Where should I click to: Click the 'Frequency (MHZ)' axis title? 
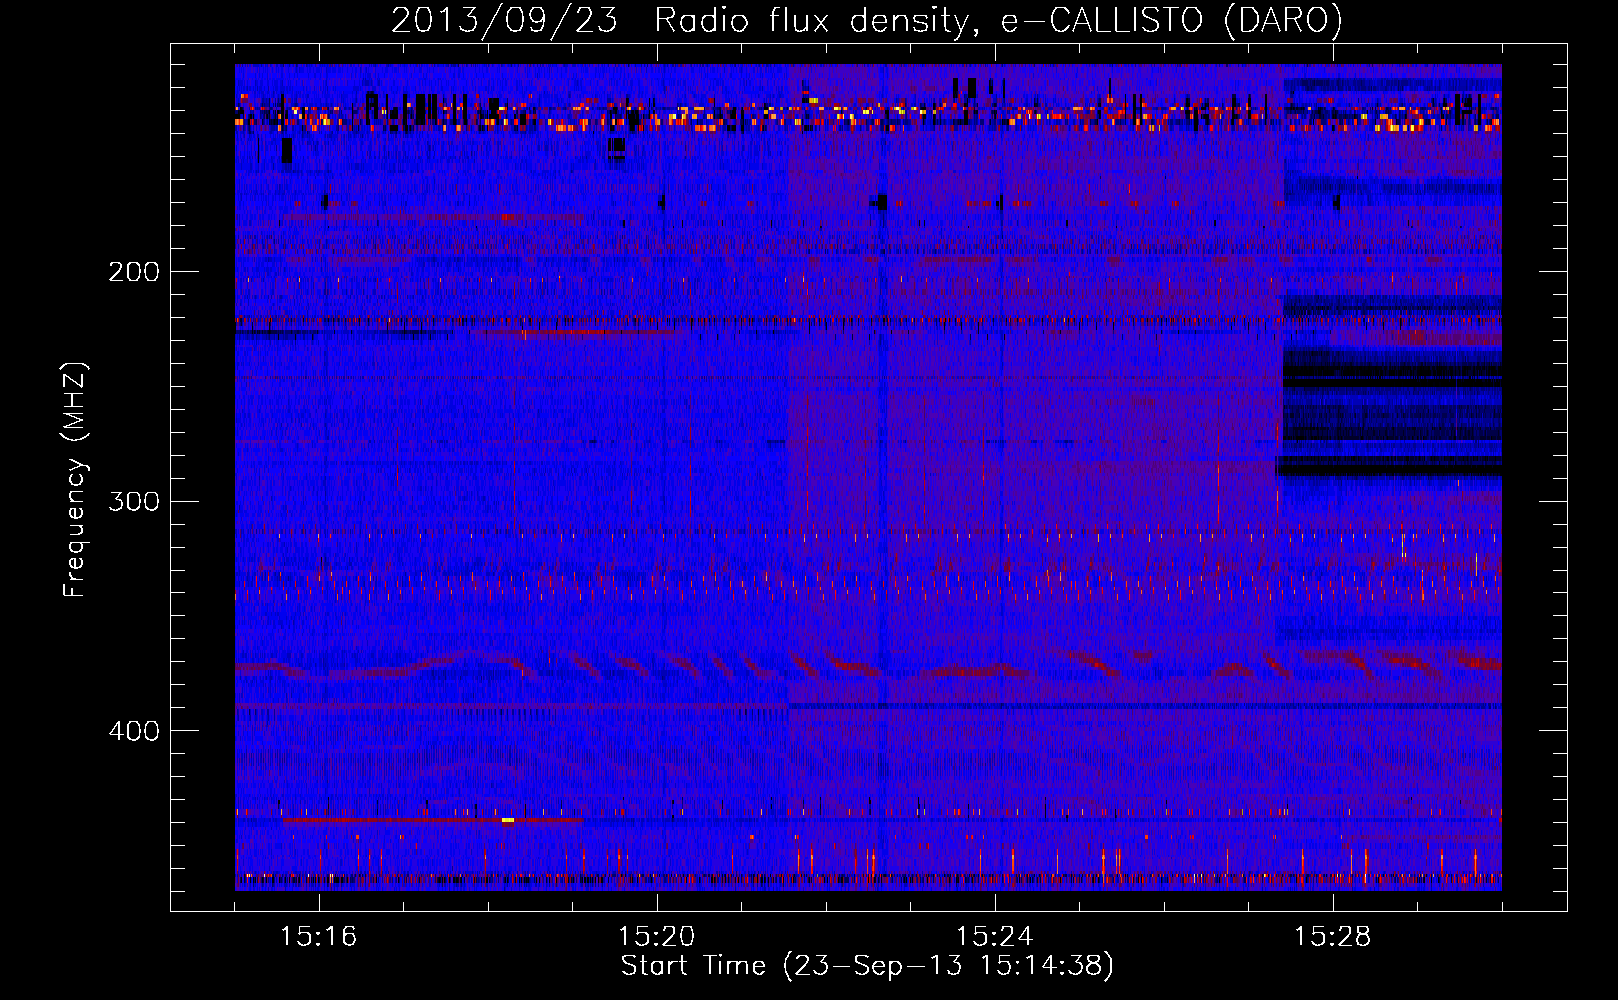75,480
